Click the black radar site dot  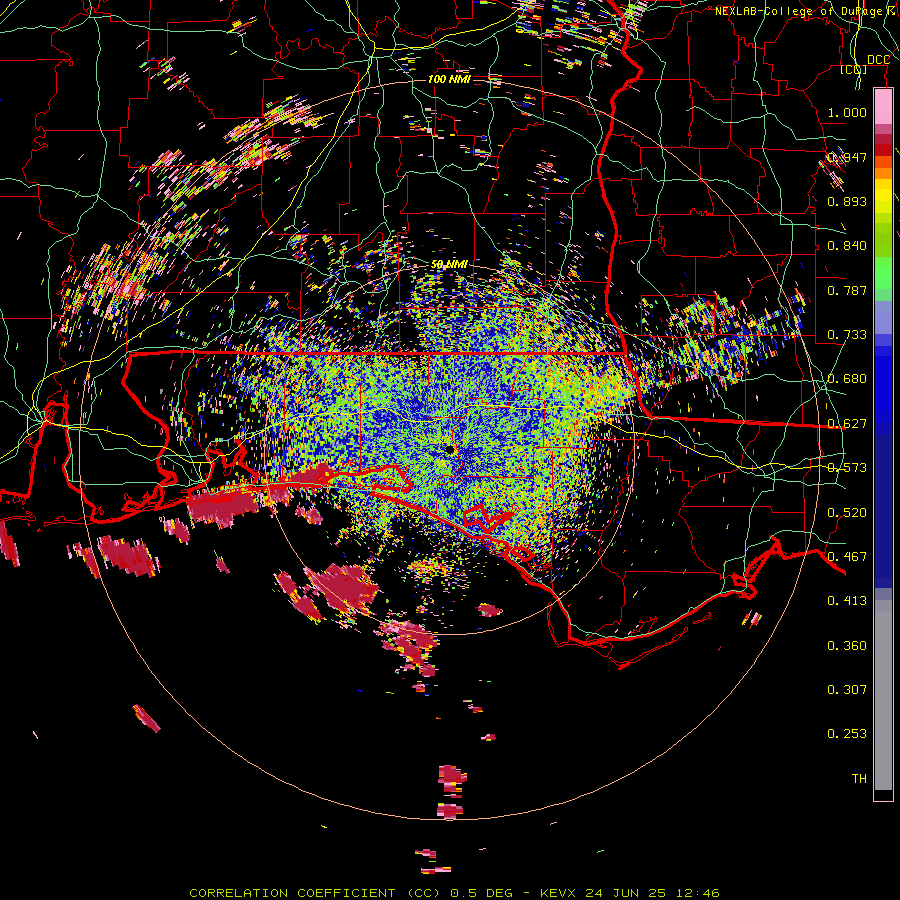point(450,449)
